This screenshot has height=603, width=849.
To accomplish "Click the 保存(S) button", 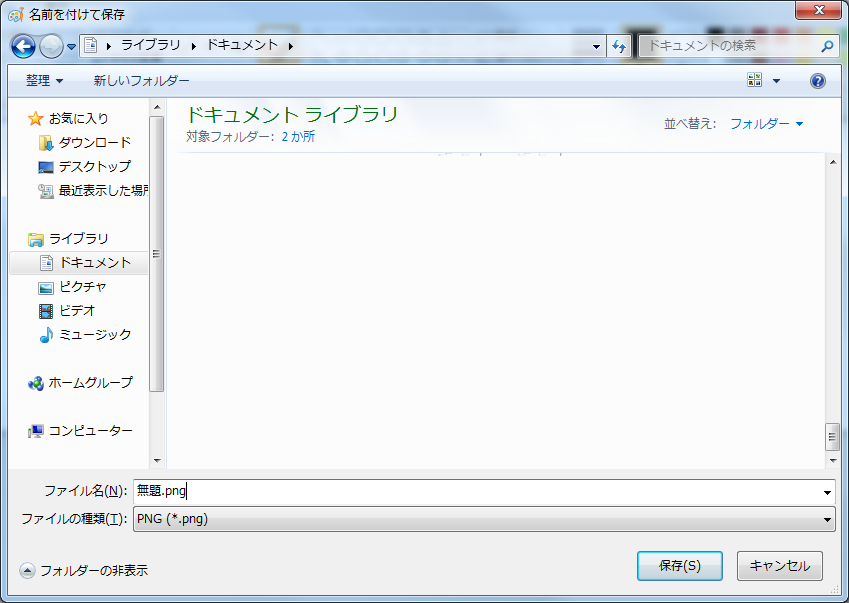I will pos(680,566).
